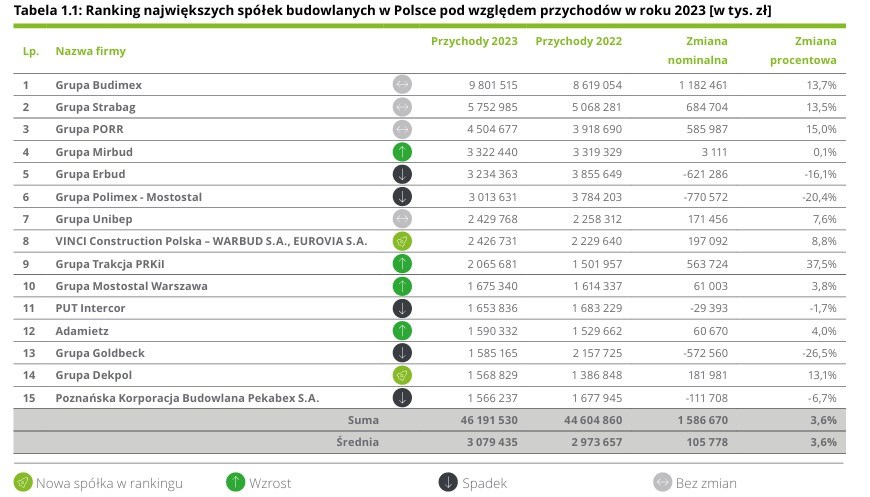The width and height of the screenshot is (870, 497).
Task: Select the company name Grupa Dekpol
Action: 93,376
